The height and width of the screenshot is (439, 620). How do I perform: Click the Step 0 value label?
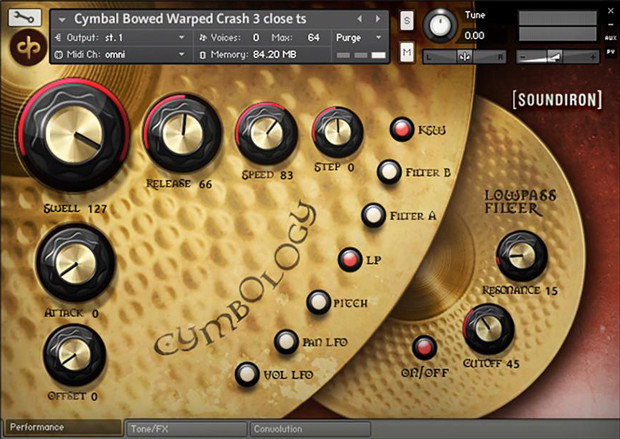pos(334,167)
